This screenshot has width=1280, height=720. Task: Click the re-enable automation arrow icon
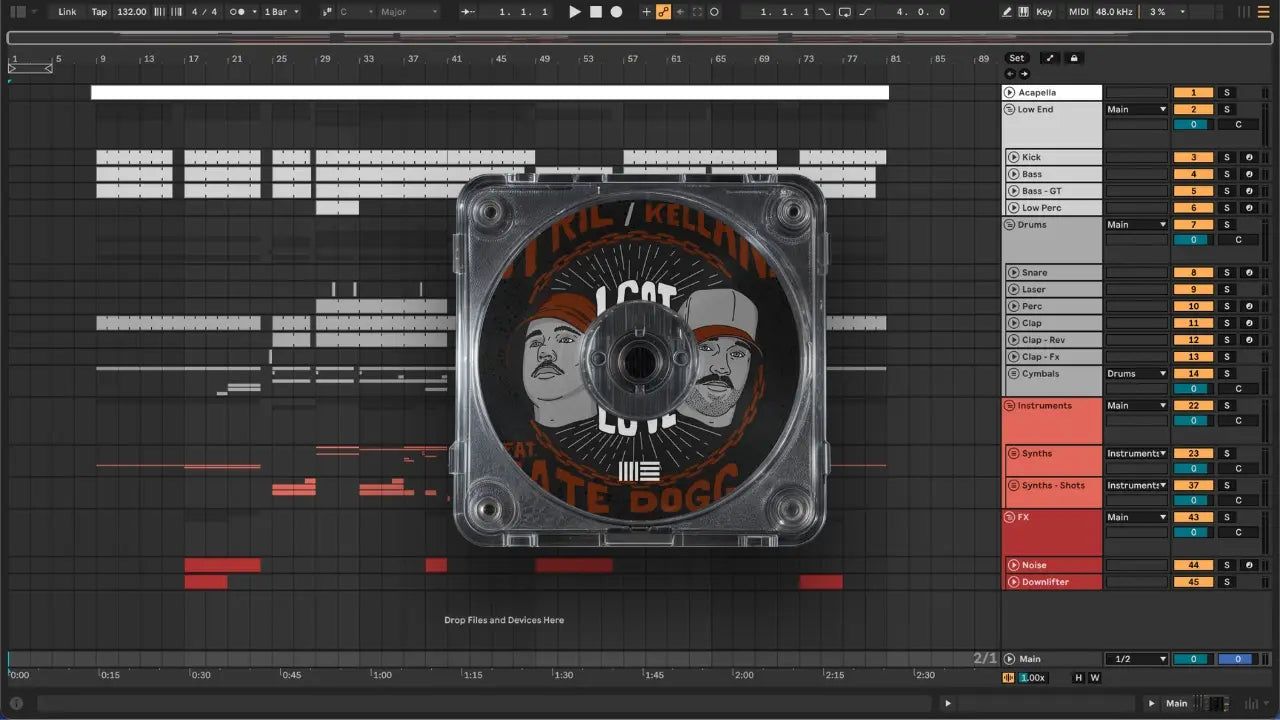point(680,12)
